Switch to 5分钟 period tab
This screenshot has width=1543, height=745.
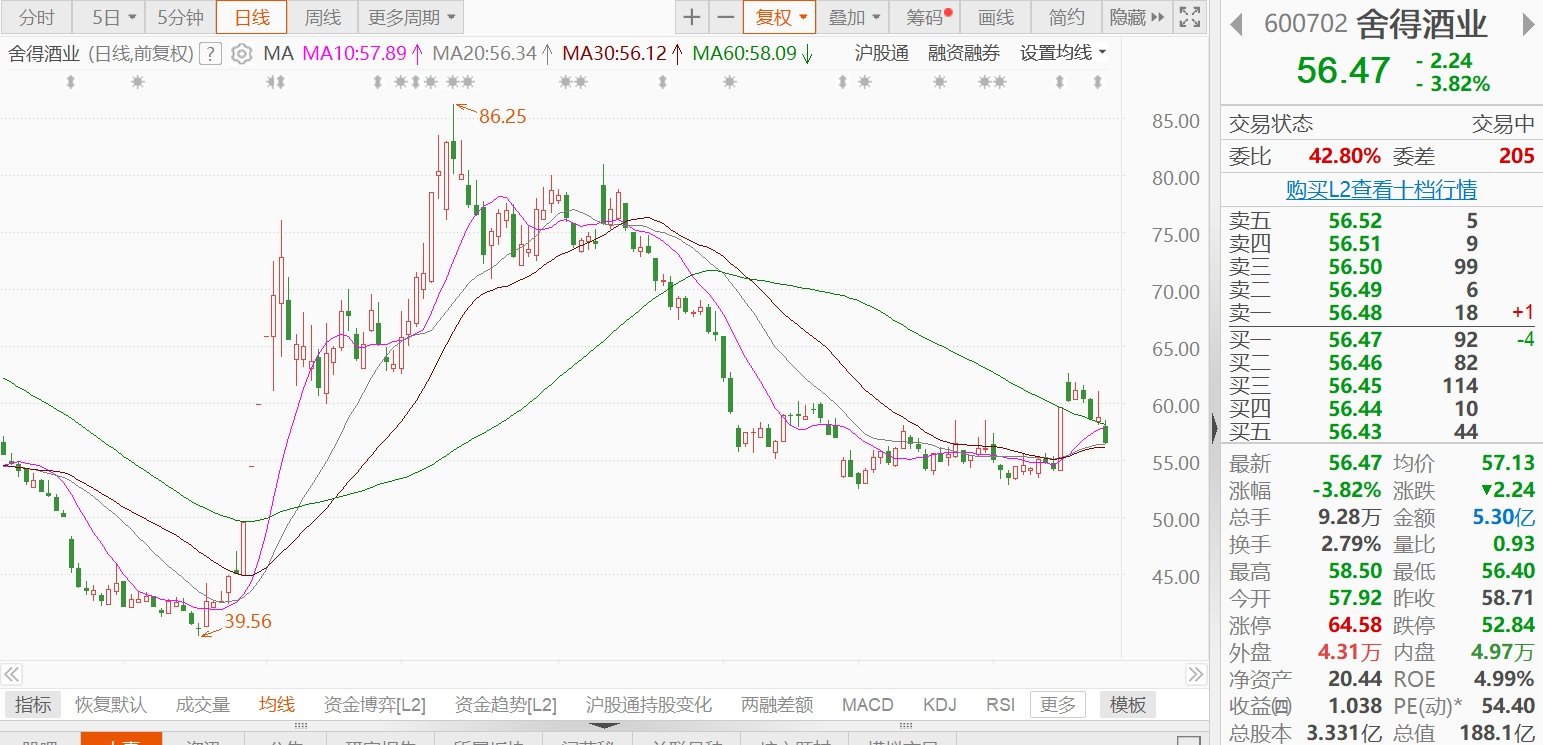pyautogui.click(x=181, y=17)
